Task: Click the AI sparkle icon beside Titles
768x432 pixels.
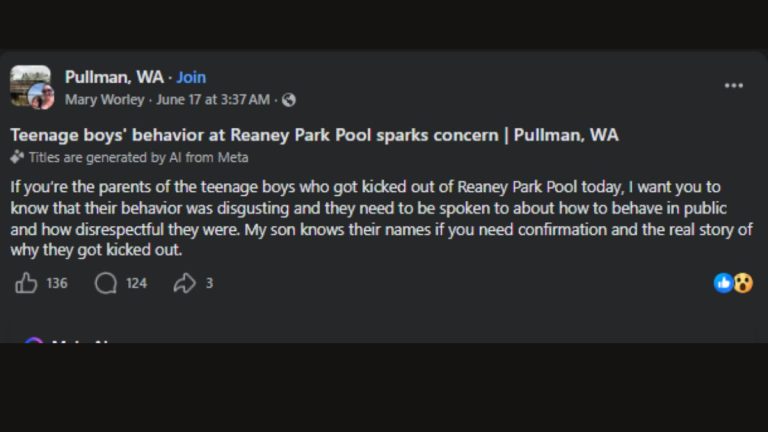Action: tap(17, 157)
